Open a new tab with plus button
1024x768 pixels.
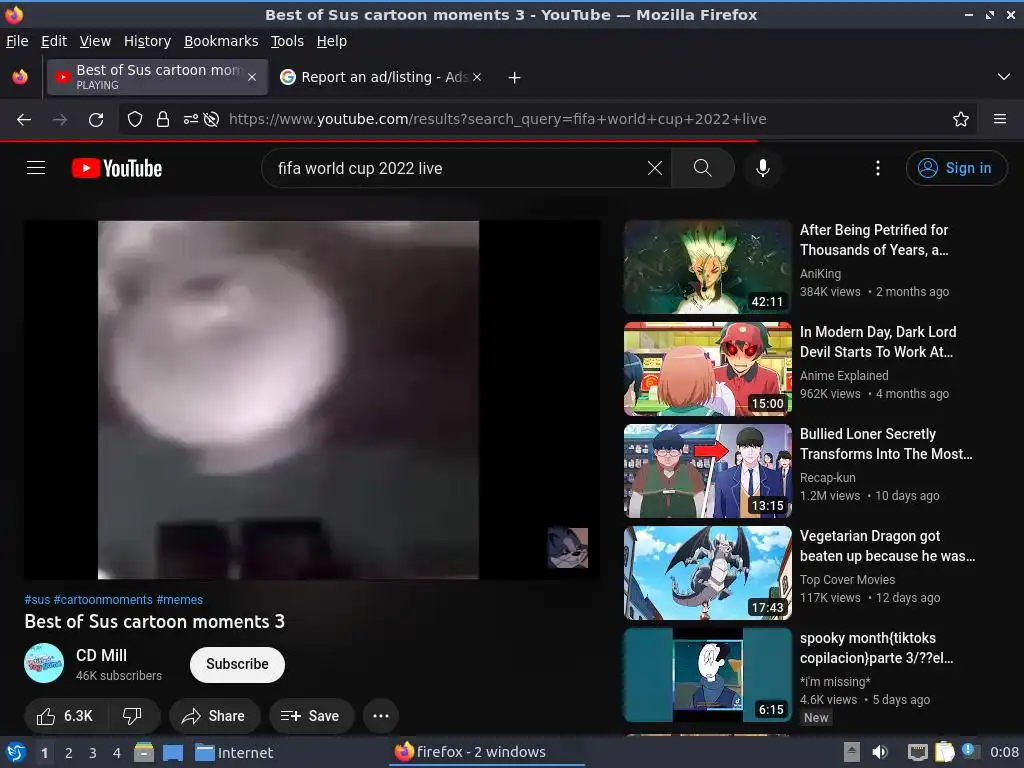(x=515, y=78)
